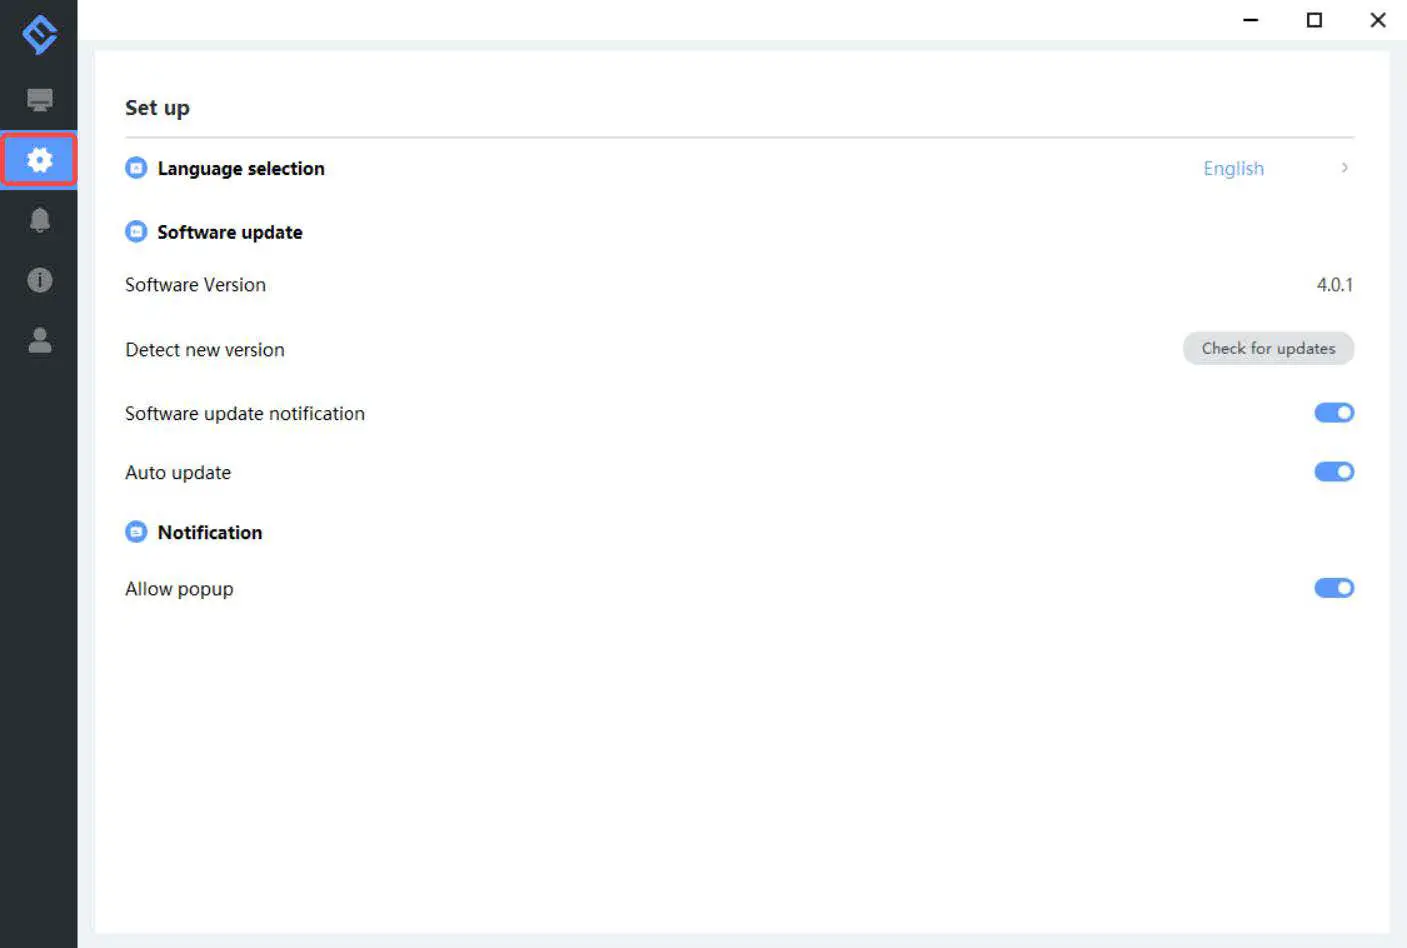Click the software version value 4.0.1
The height and width of the screenshot is (948, 1407).
coord(1335,285)
